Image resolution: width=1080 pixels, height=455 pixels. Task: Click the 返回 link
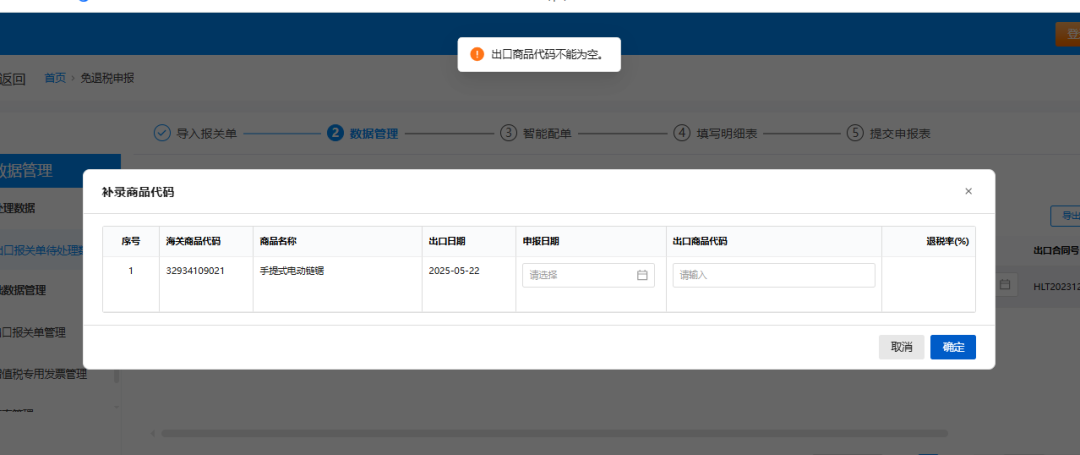(12, 78)
